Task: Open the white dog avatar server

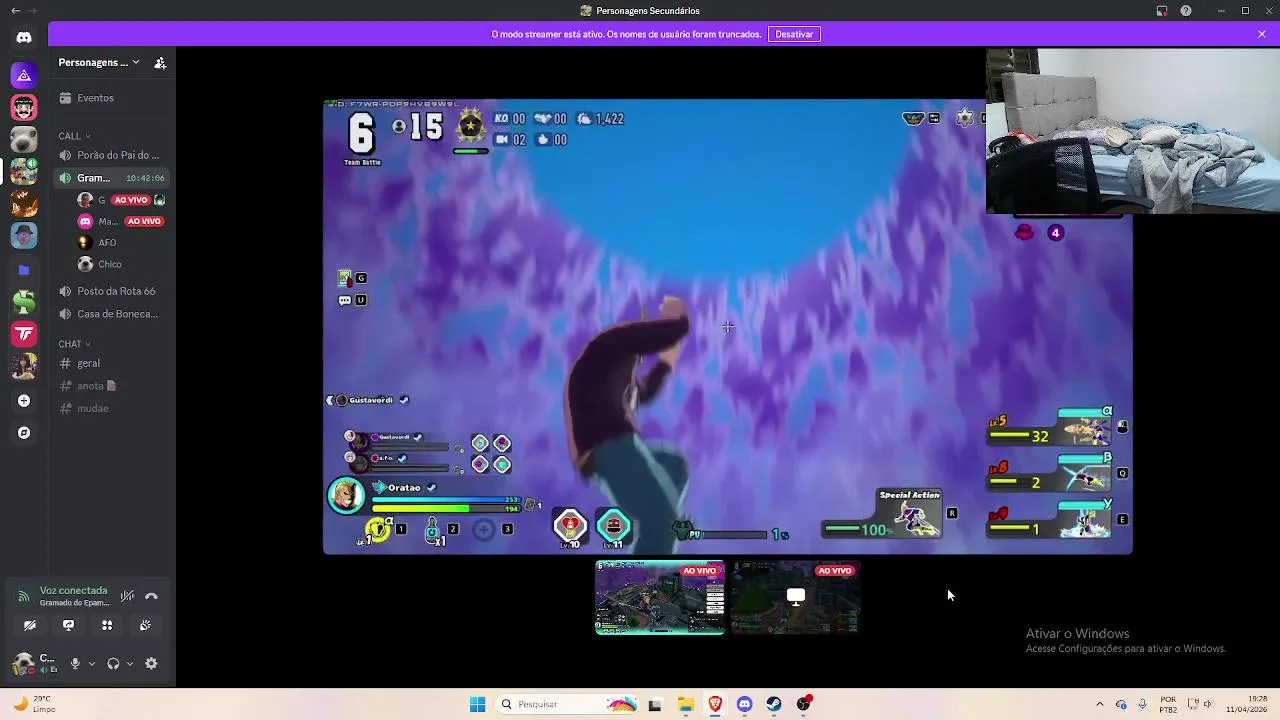Action: pyautogui.click(x=24, y=139)
